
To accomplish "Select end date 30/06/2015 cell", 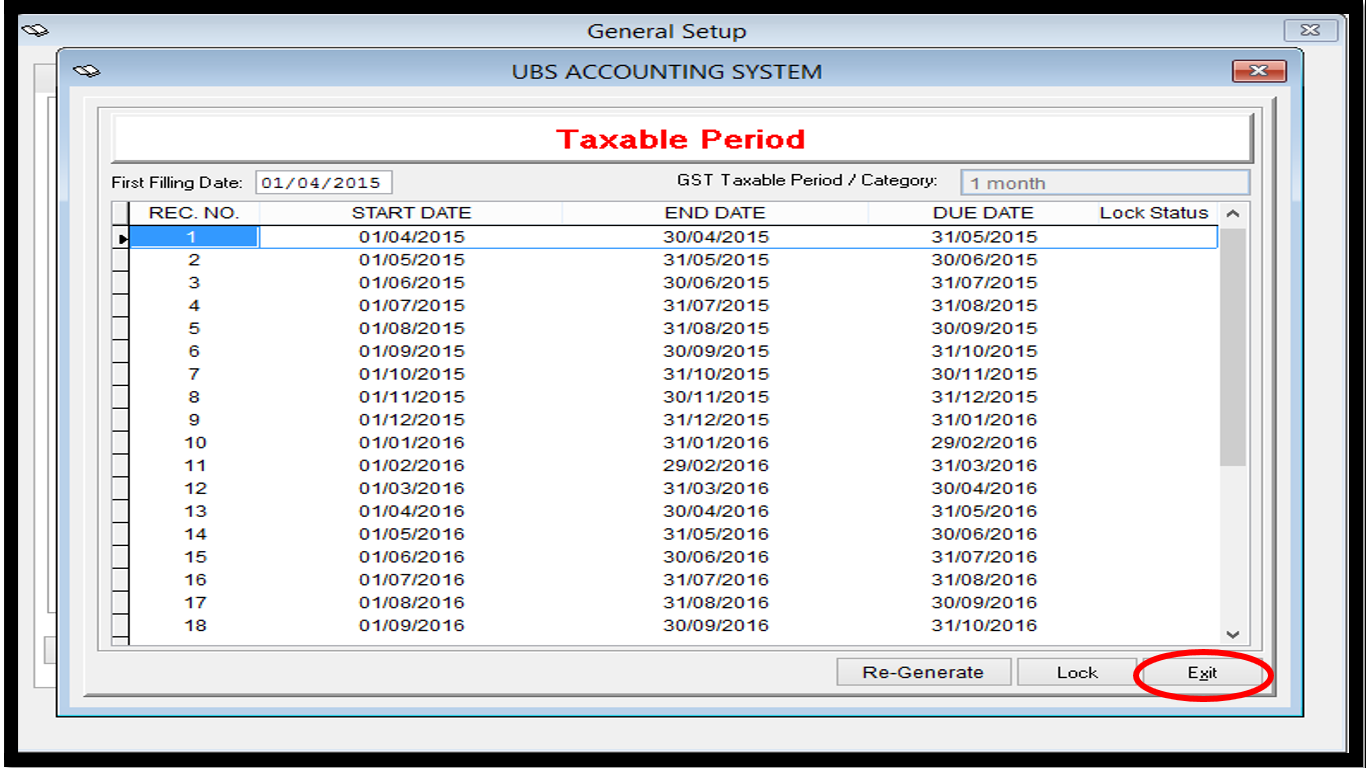I will point(716,283).
